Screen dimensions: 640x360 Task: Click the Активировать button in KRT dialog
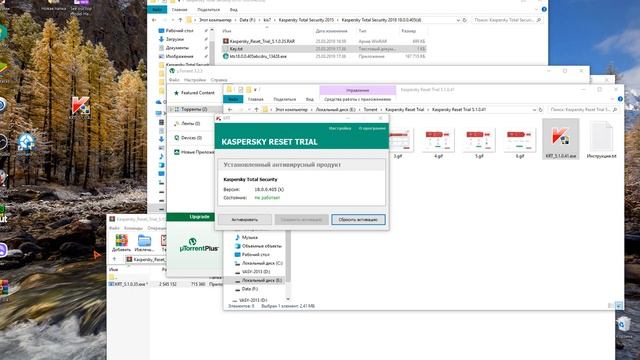pos(245,220)
